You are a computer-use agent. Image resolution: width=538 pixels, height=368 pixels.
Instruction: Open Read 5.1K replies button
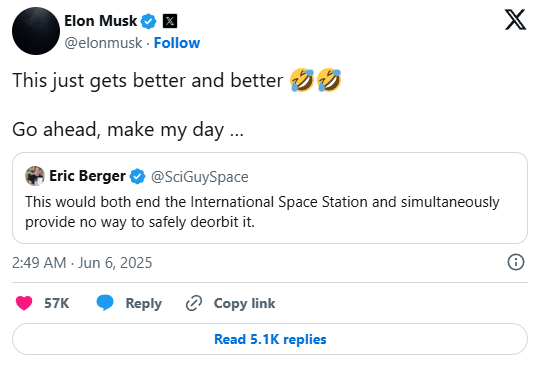[x=270, y=339]
